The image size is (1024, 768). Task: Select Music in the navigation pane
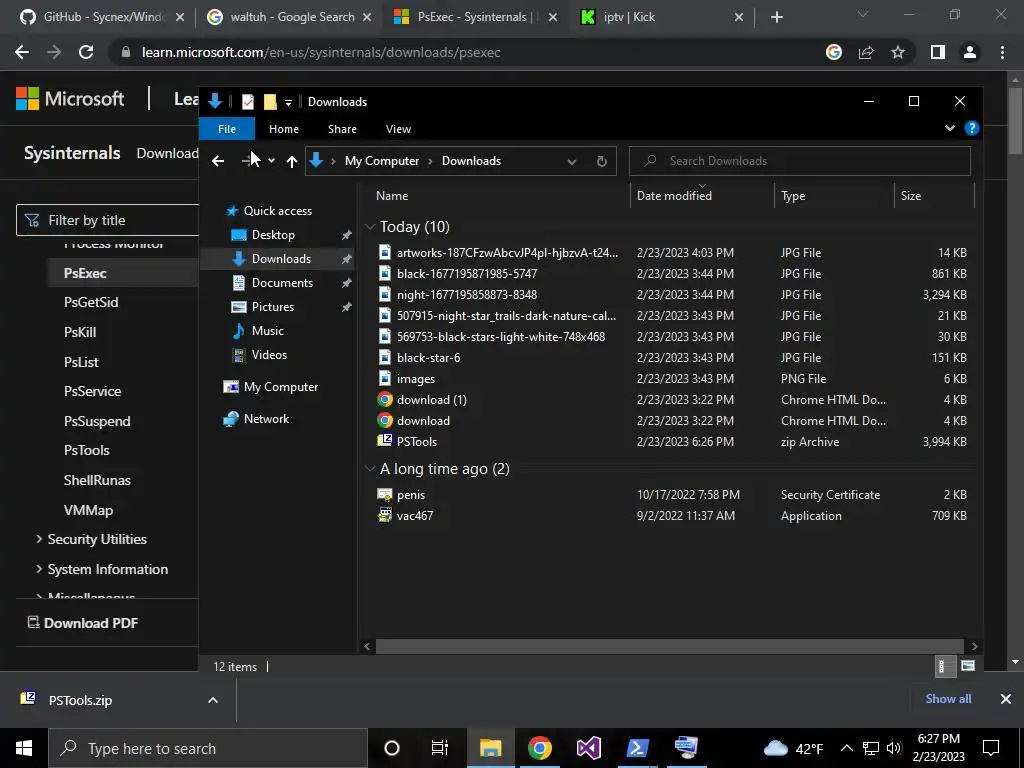[x=268, y=331]
